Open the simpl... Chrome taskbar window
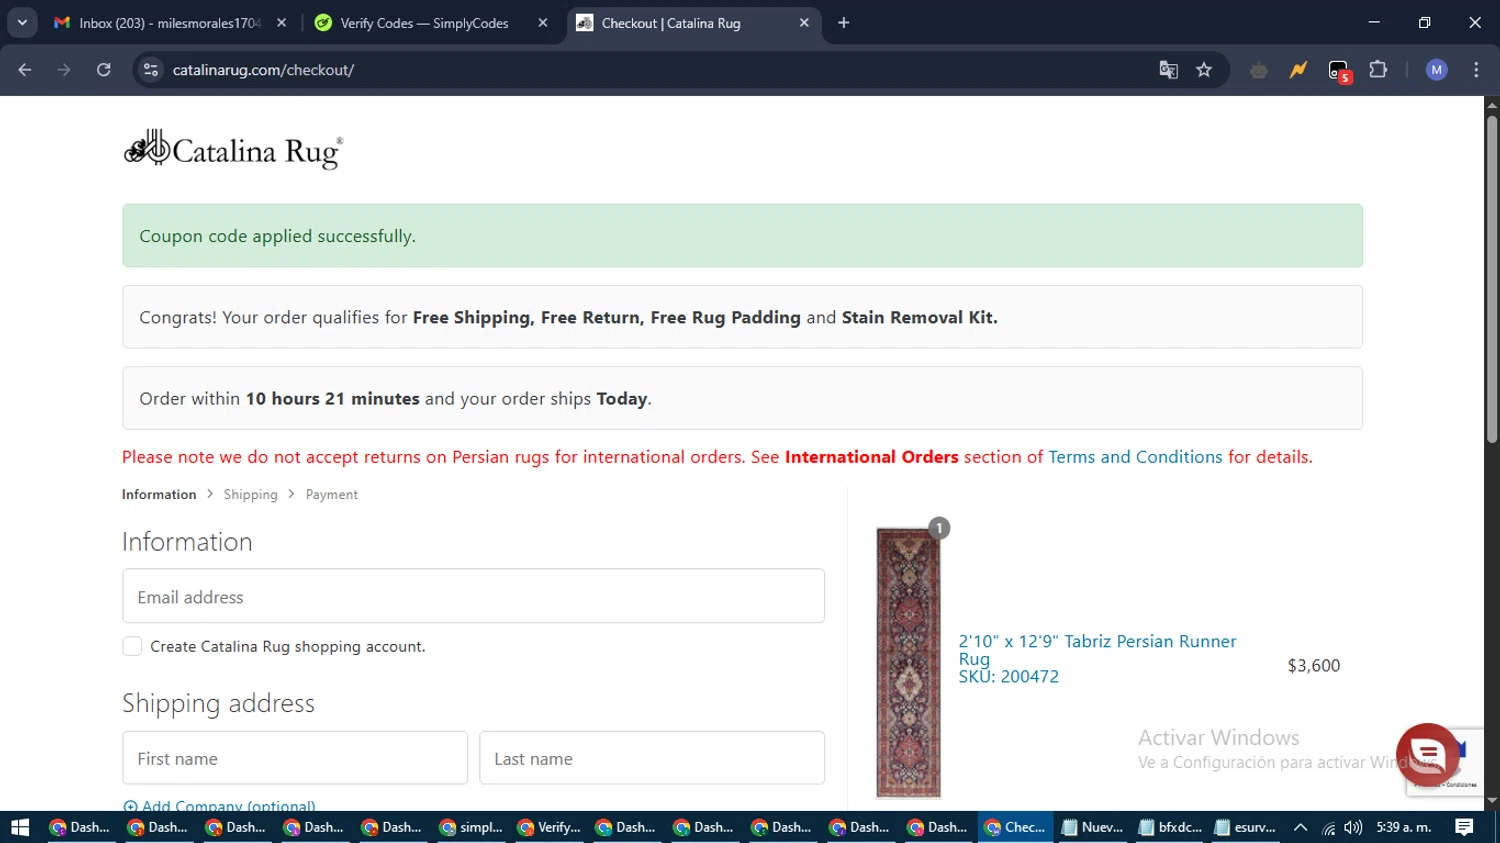 tap(472, 827)
